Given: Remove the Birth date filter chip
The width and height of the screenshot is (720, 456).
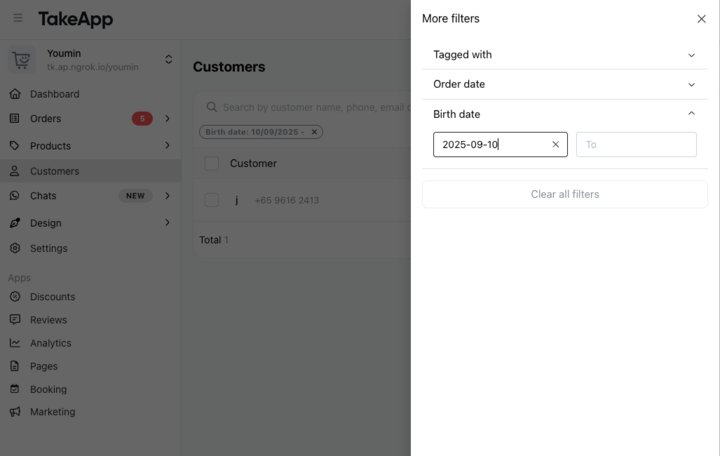Looking at the screenshot, I should (x=314, y=132).
